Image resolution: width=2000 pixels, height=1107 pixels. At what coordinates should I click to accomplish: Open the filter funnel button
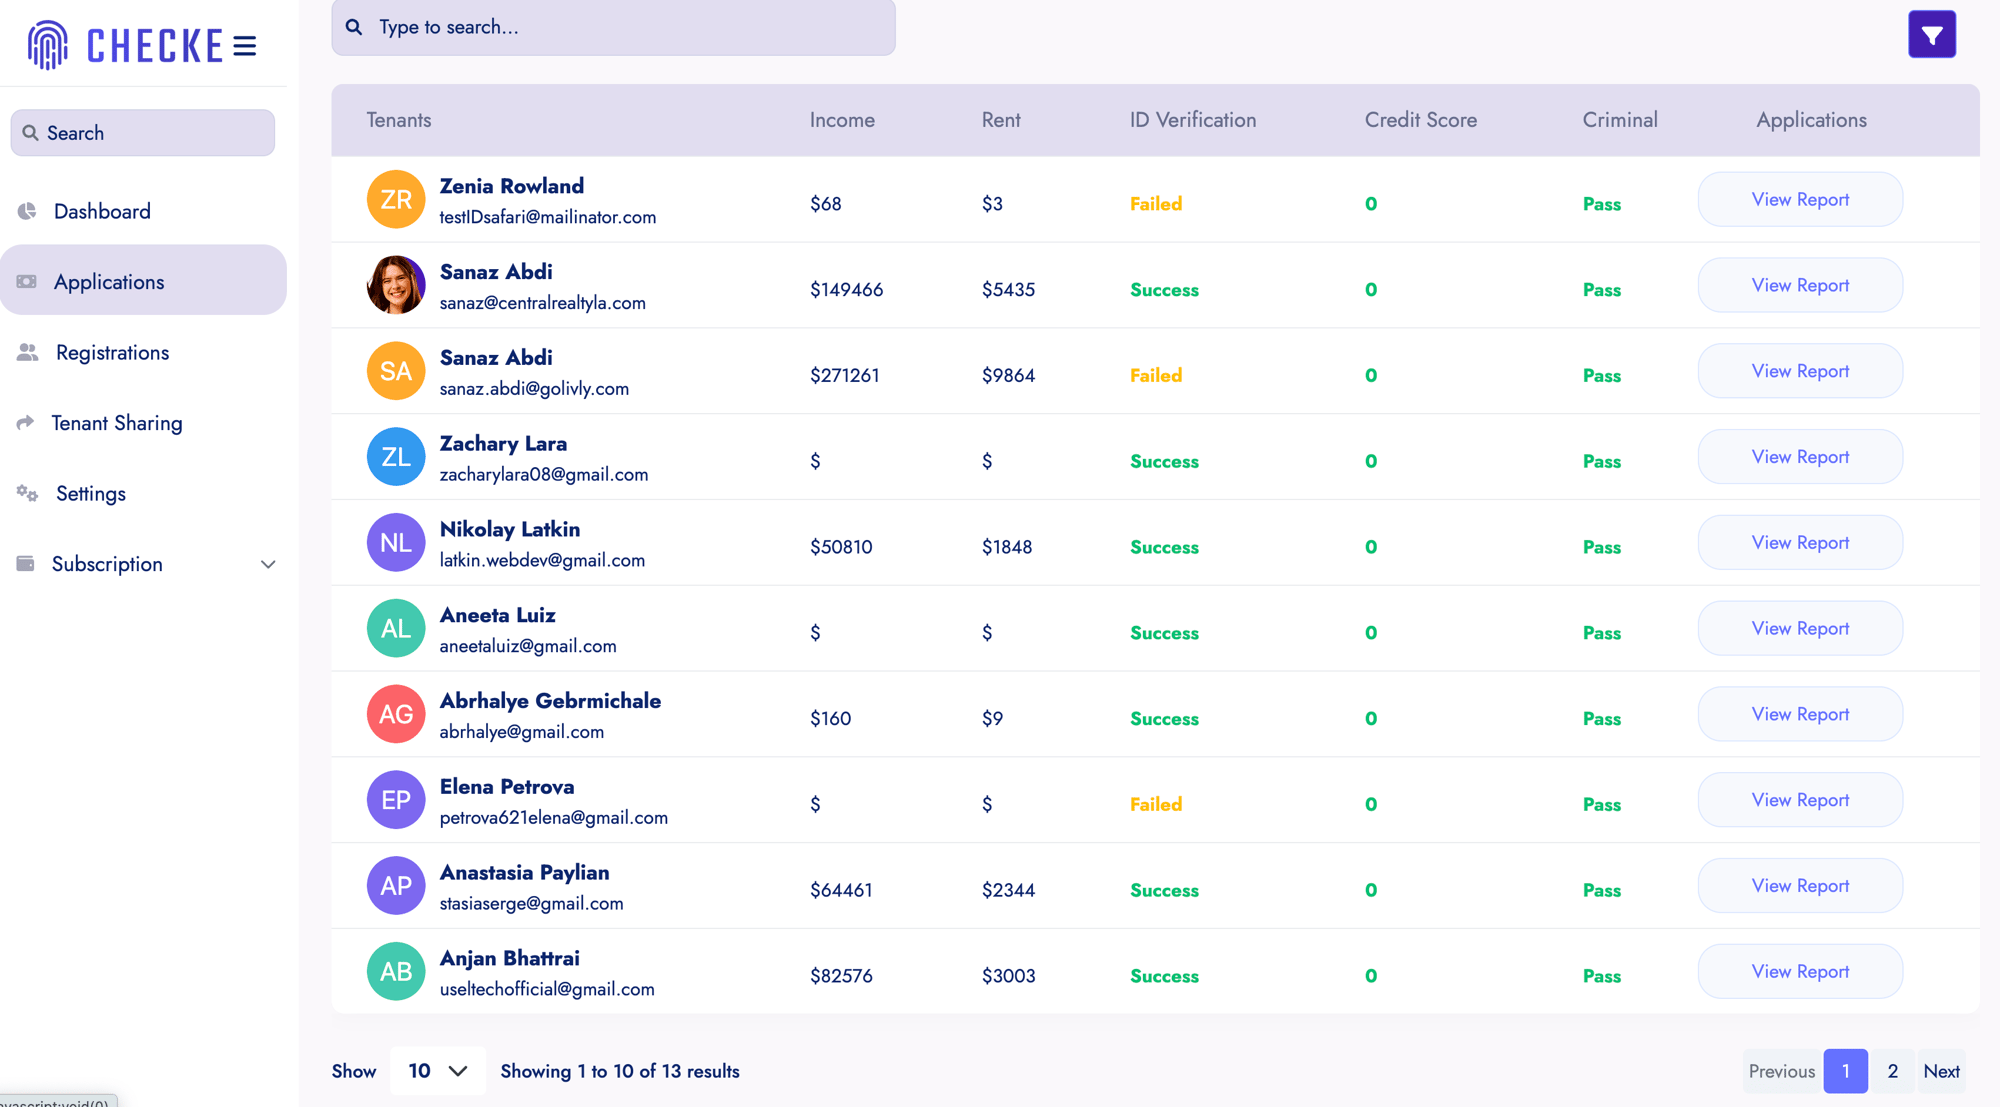[1931, 35]
